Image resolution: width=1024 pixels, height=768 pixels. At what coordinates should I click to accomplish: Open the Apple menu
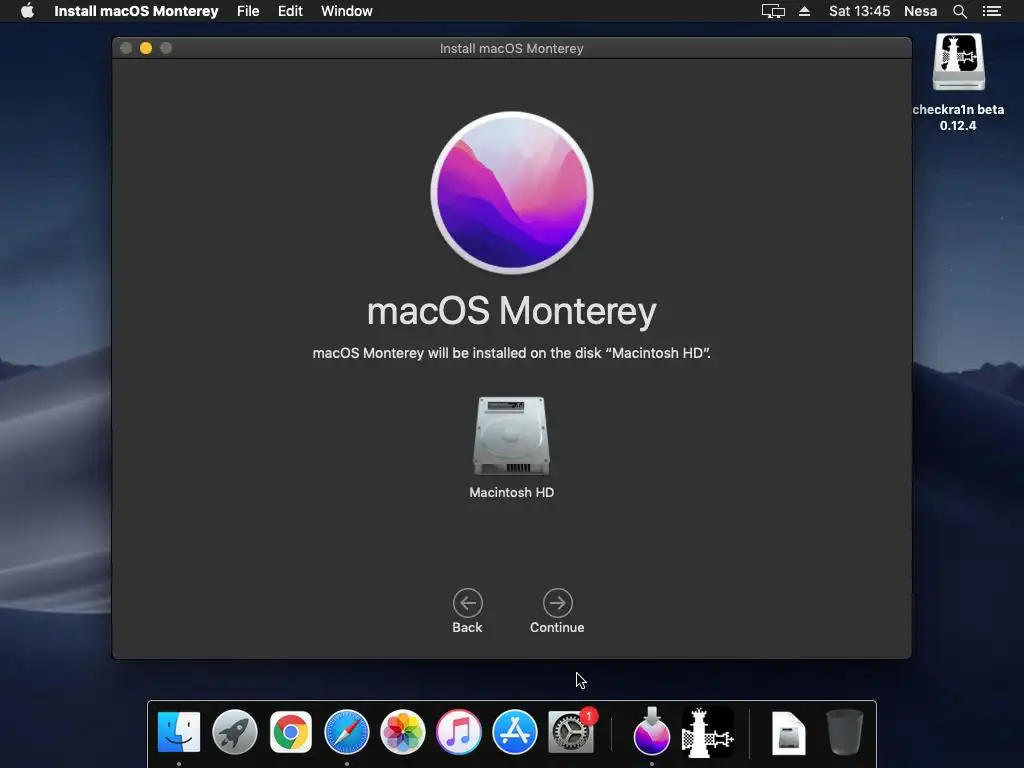27,11
